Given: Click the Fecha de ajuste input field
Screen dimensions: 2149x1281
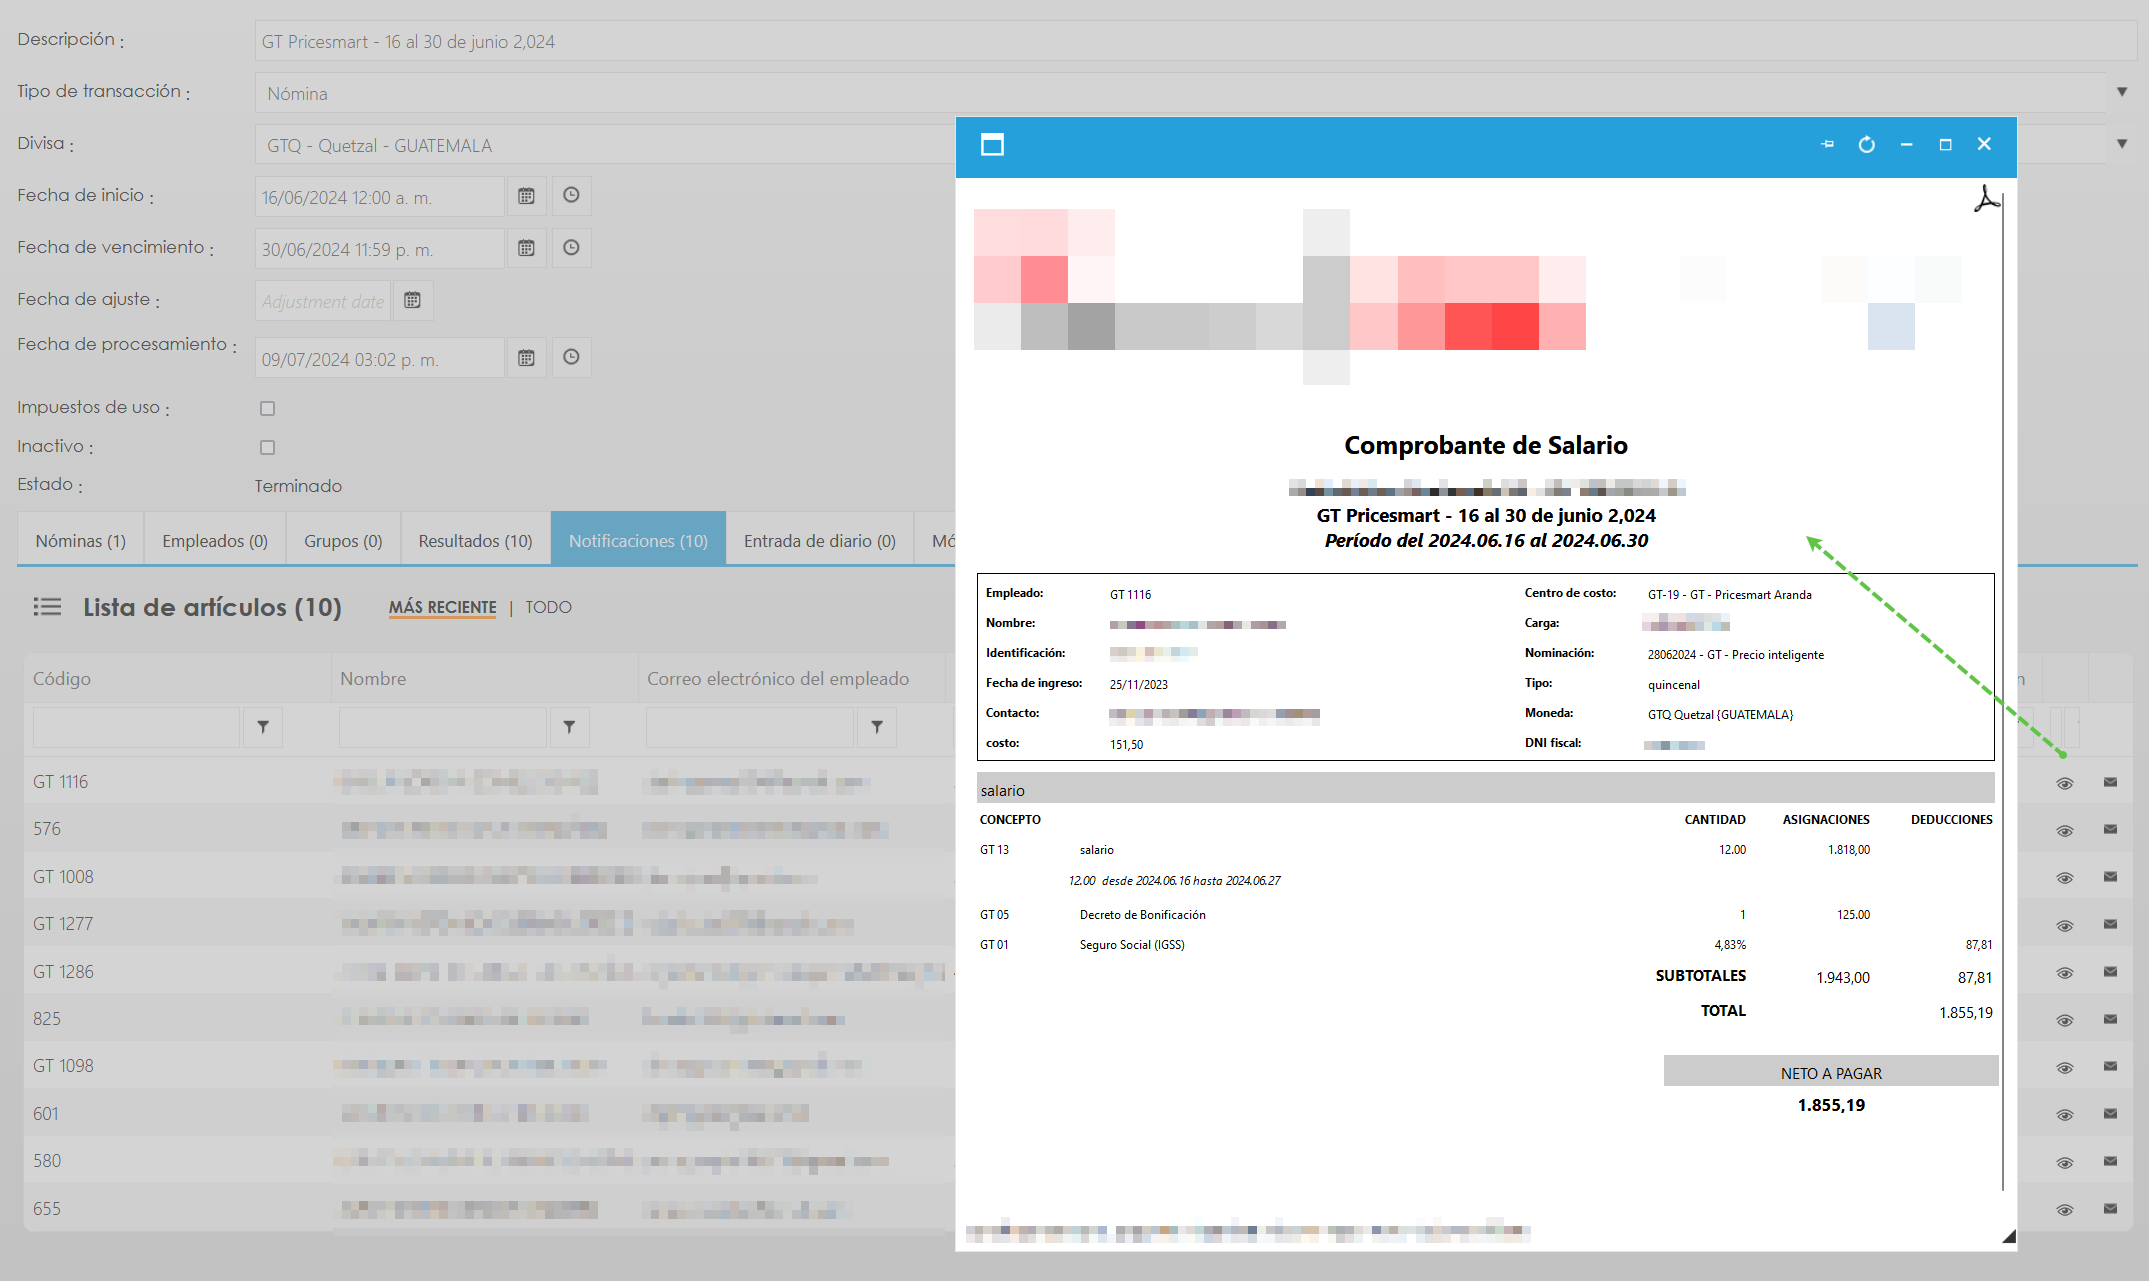Looking at the screenshot, I should (x=323, y=301).
